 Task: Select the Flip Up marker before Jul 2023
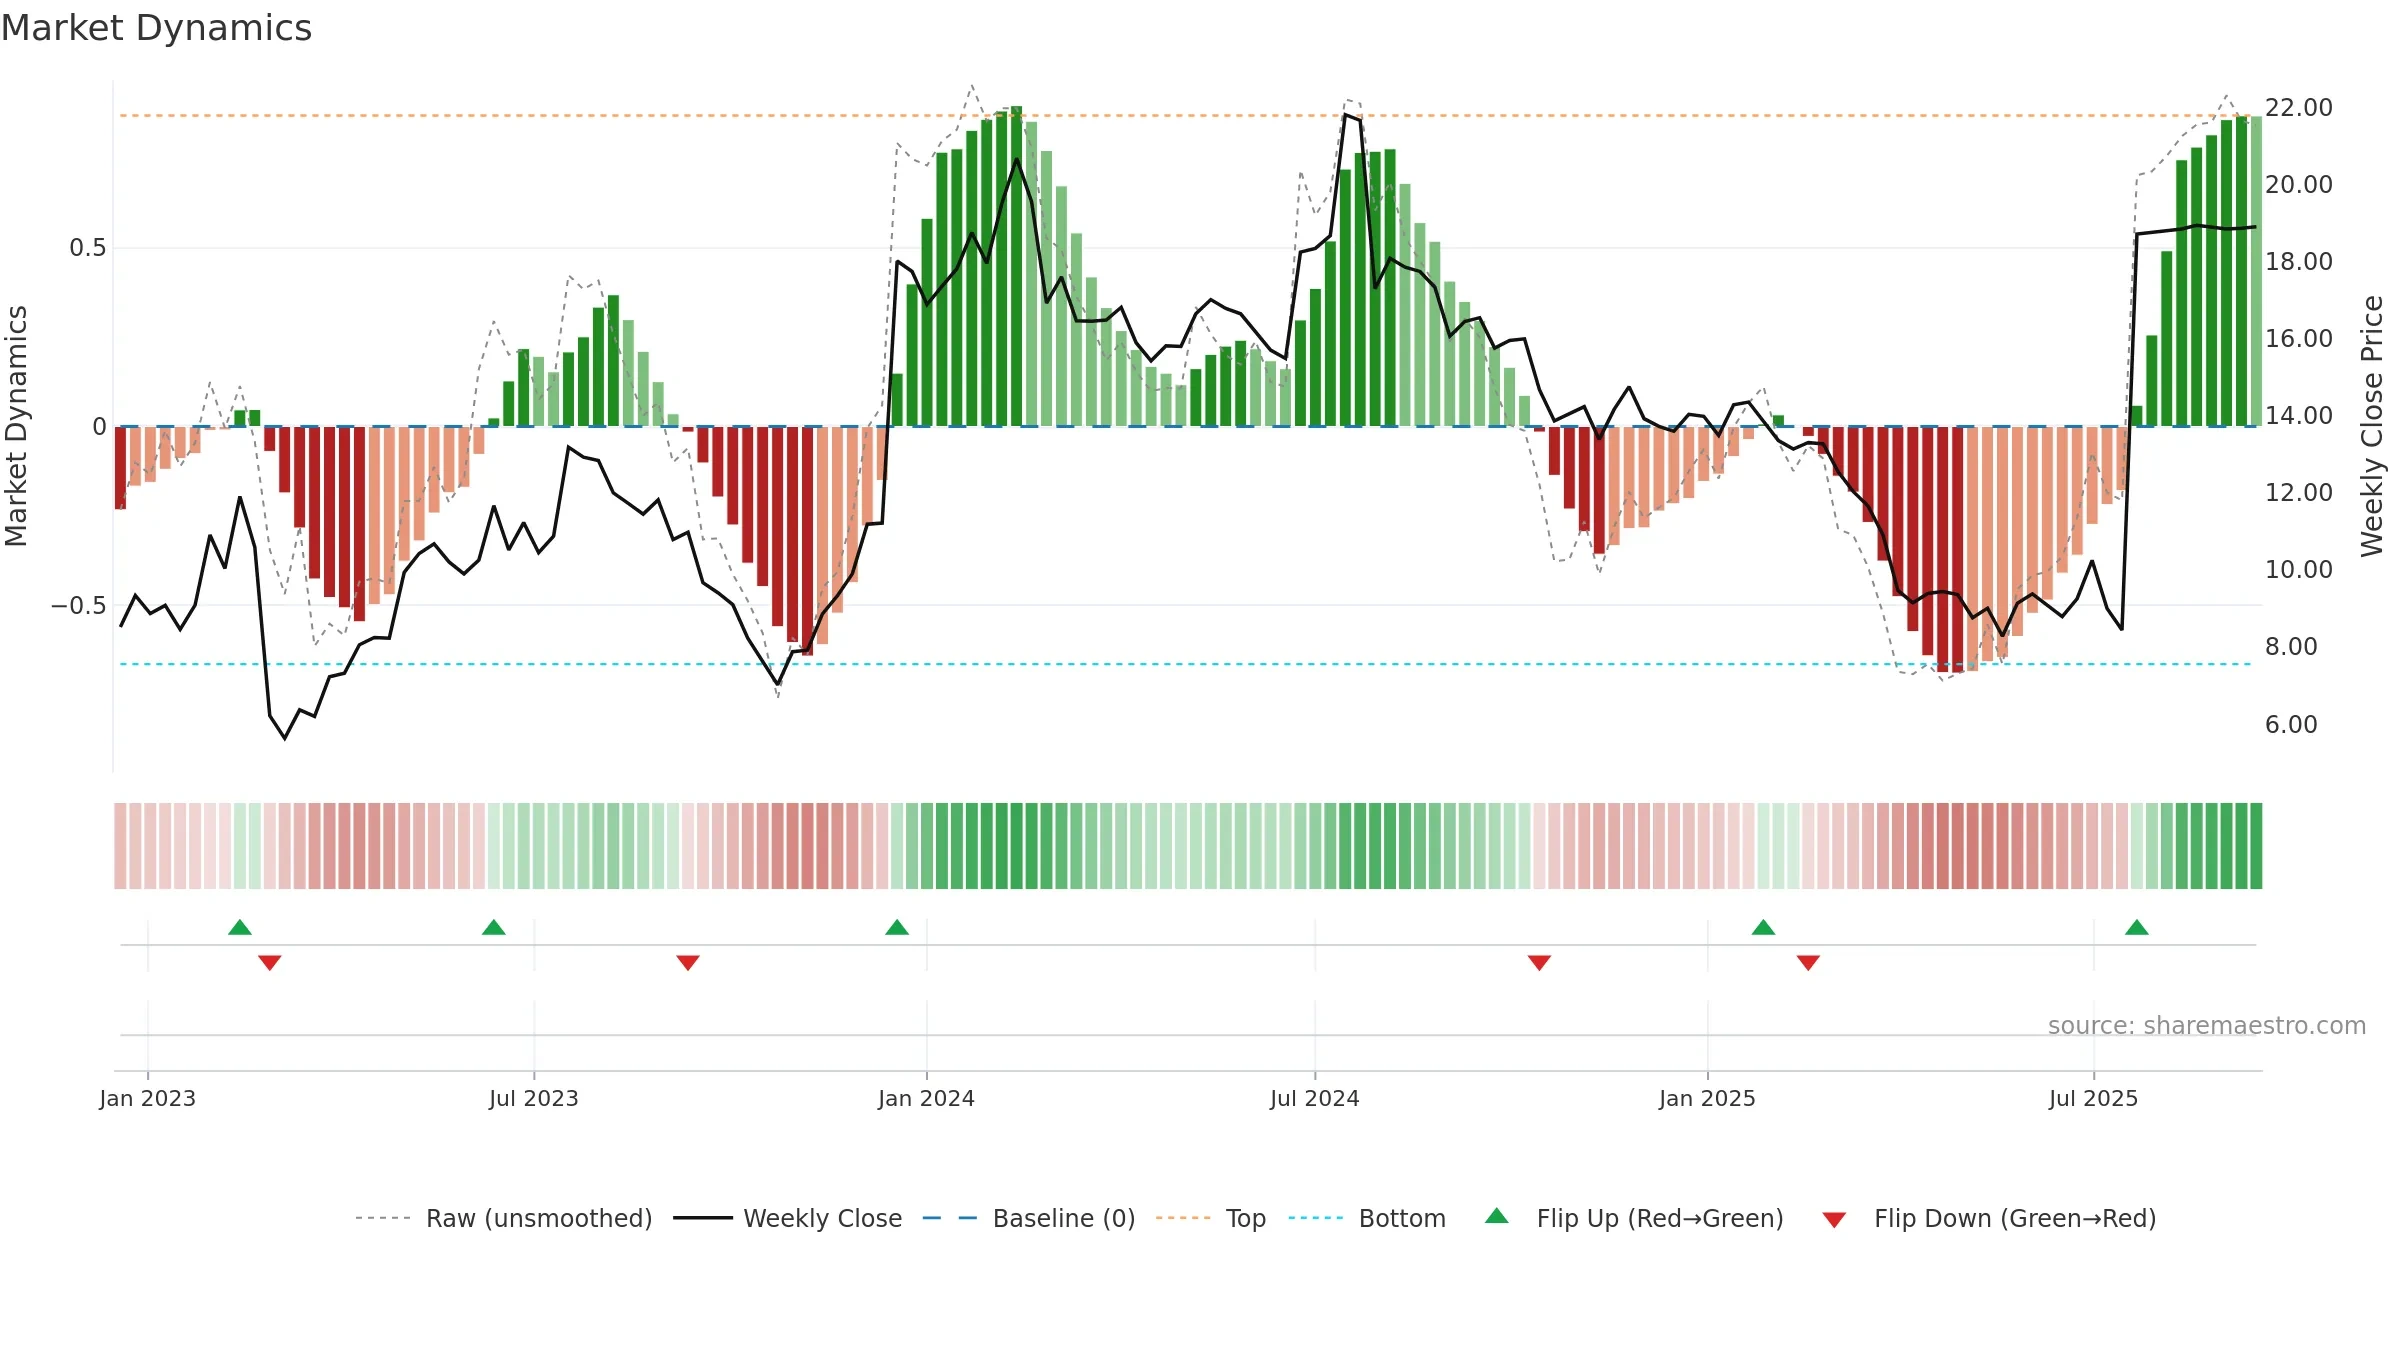(494, 927)
